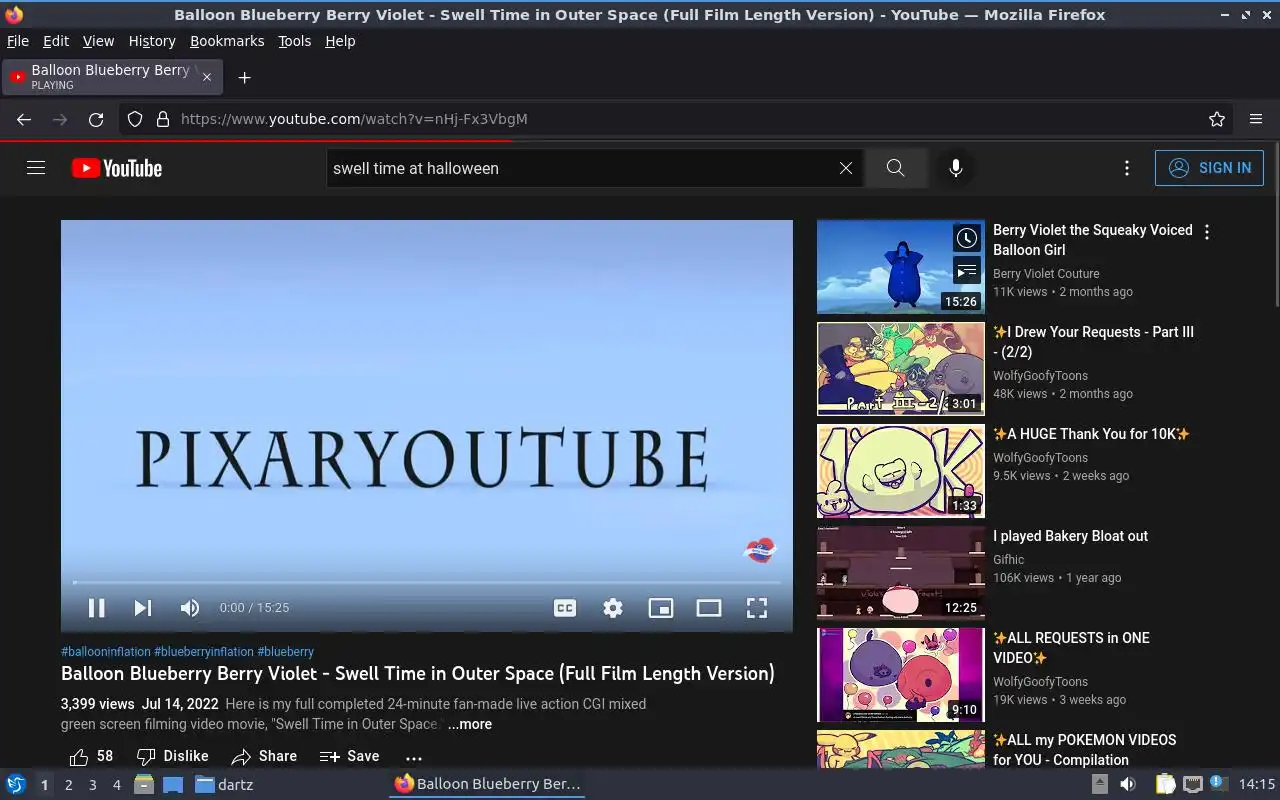
Task: Open 'ALL my POKEMON VIDEOS' title
Action: point(1084,750)
